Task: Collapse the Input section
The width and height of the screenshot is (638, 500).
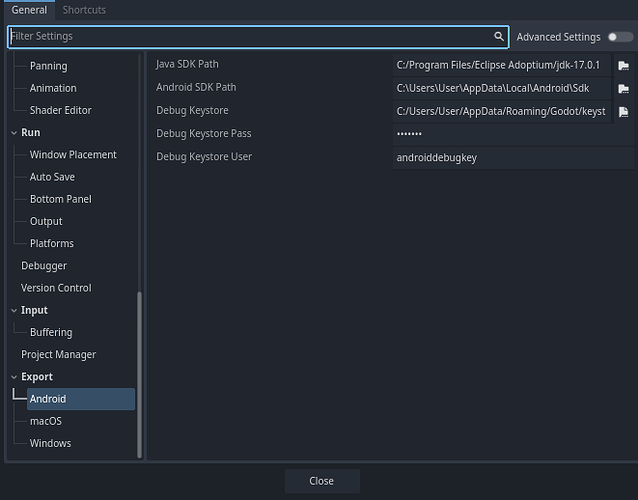Action: pyautogui.click(x=14, y=311)
